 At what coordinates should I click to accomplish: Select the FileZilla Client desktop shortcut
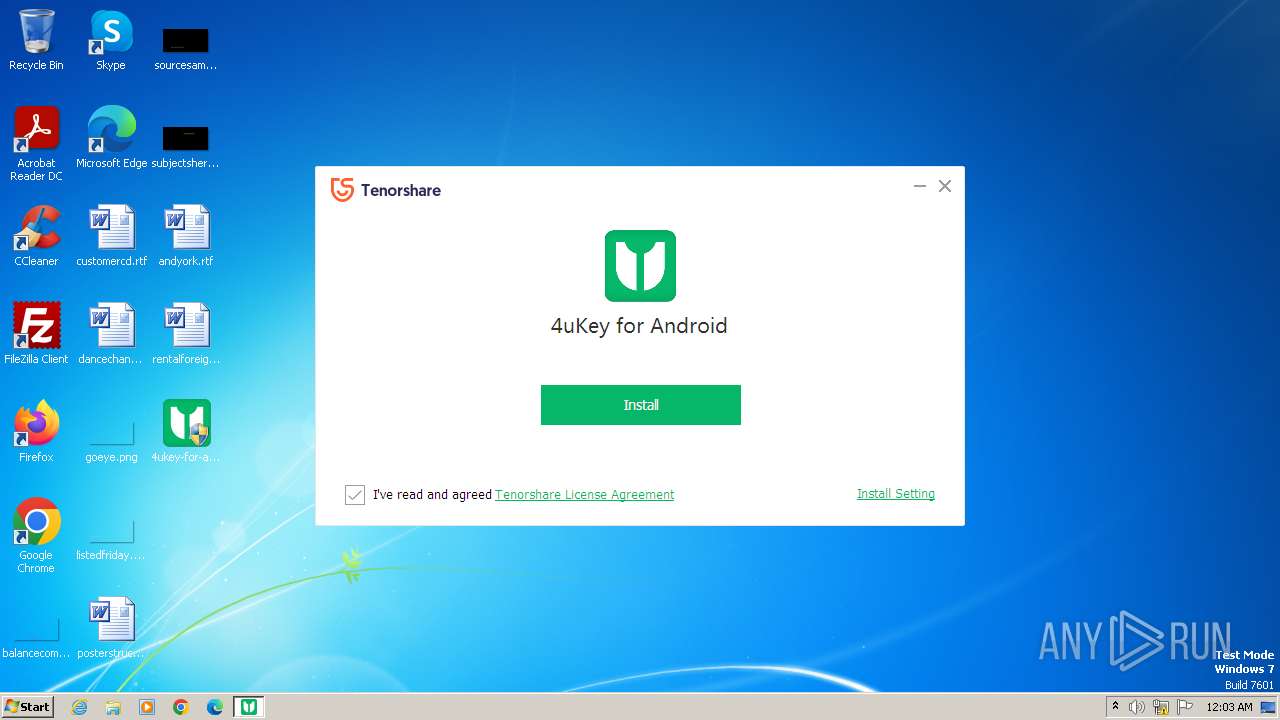pyautogui.click(x=36, y=334)
